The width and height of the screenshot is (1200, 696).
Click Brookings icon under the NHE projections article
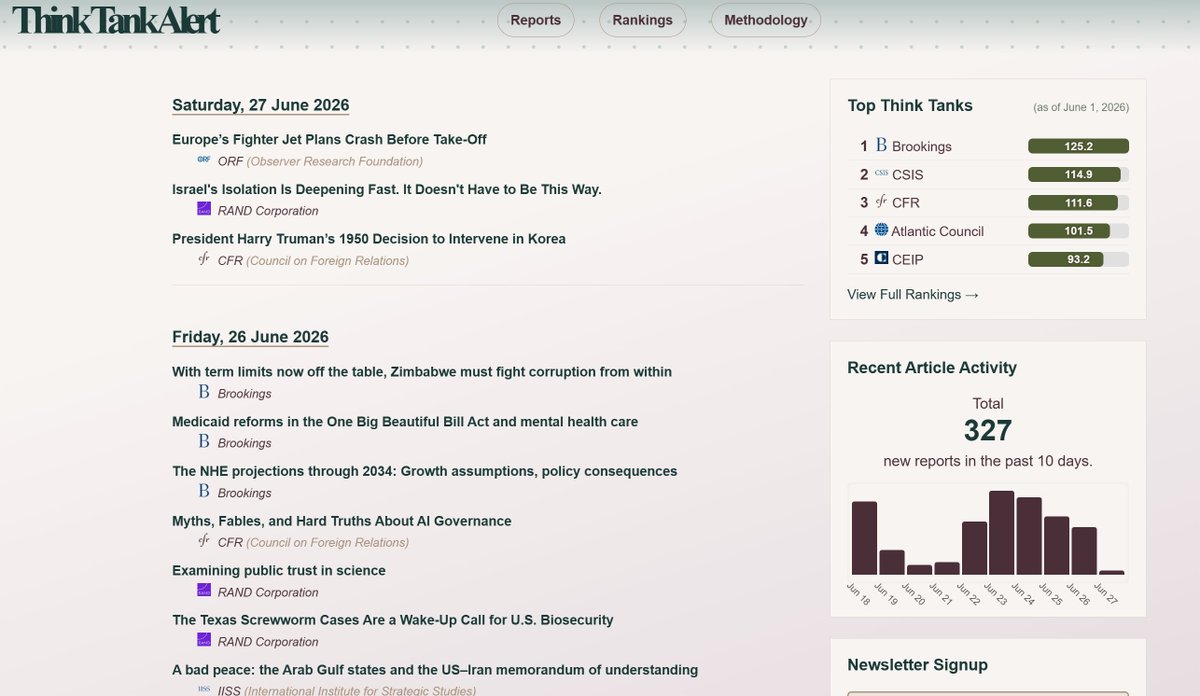click(204, 492)
